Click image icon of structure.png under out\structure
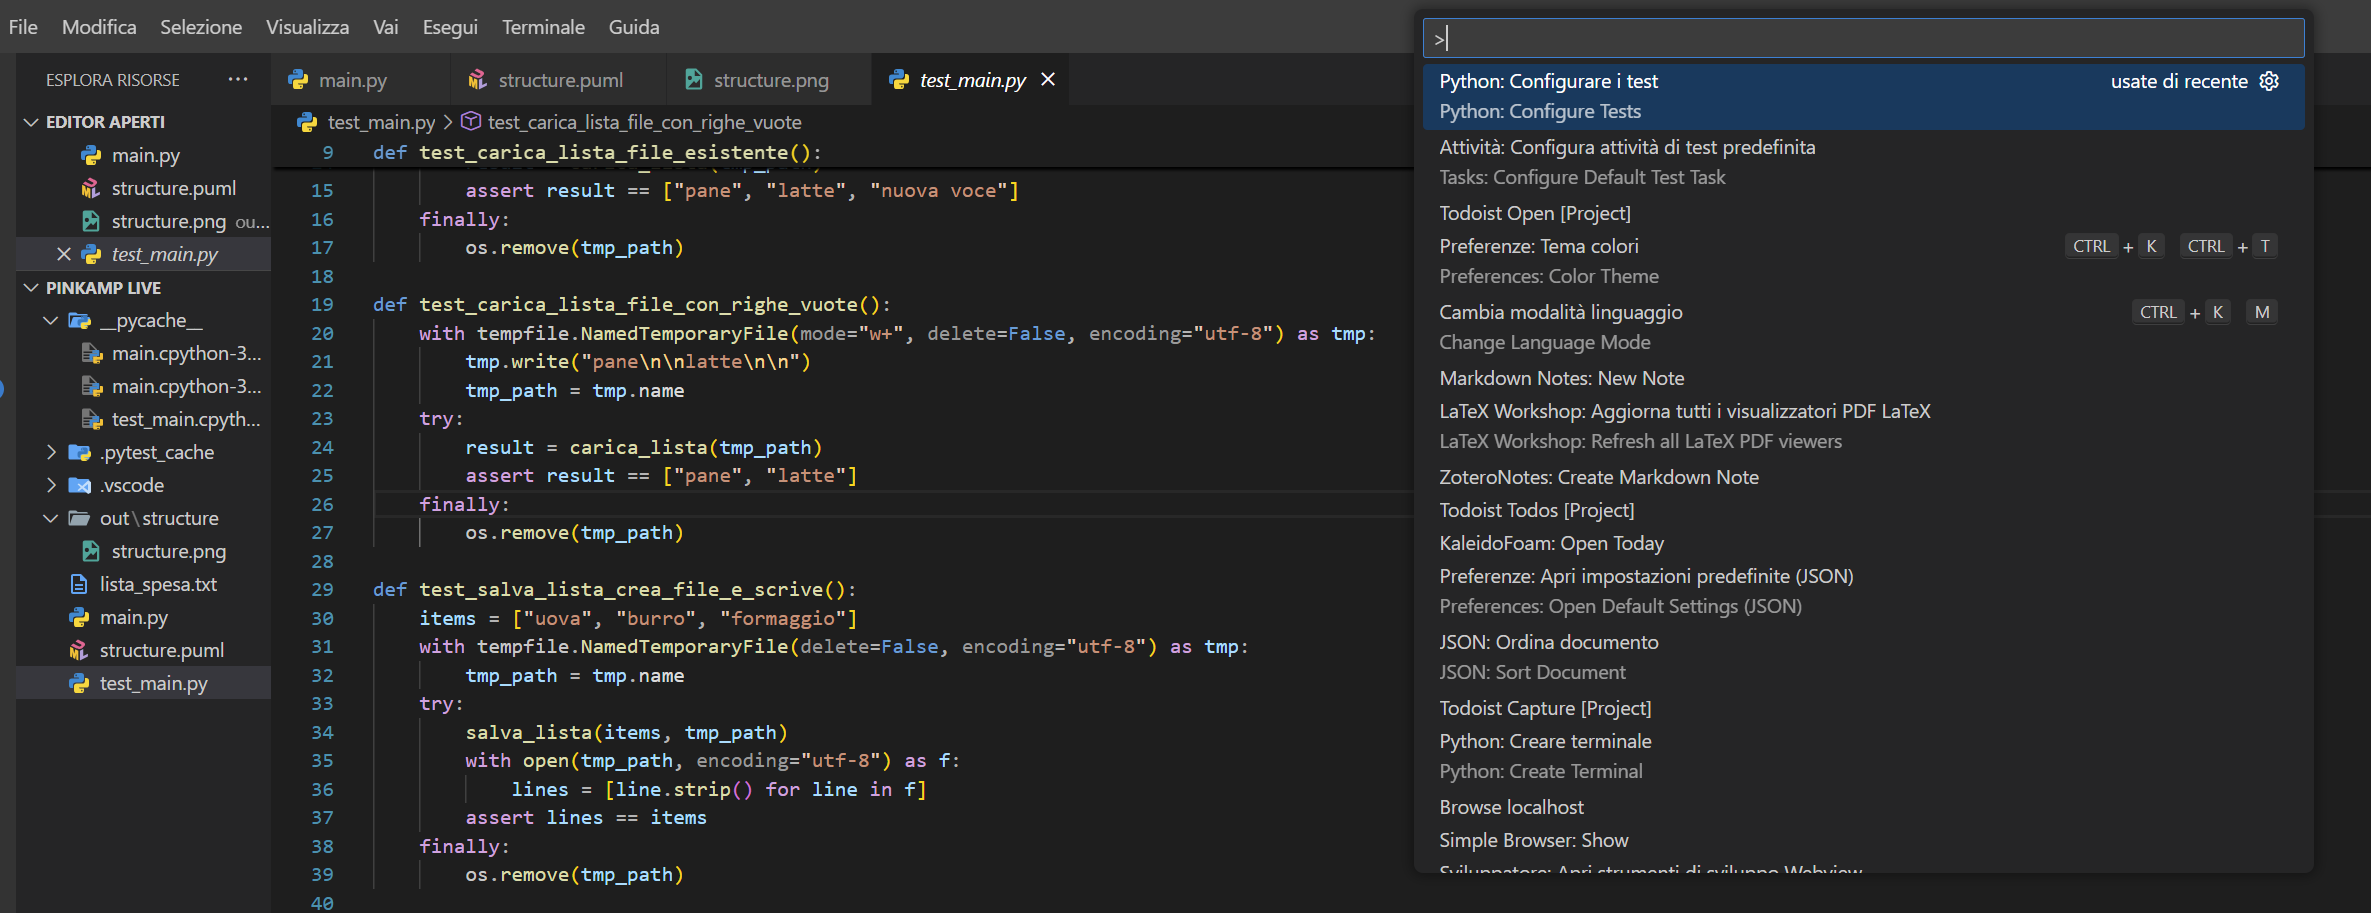Screen dimensions: 2371x913 pyautogui.click(x=91, y=551)
